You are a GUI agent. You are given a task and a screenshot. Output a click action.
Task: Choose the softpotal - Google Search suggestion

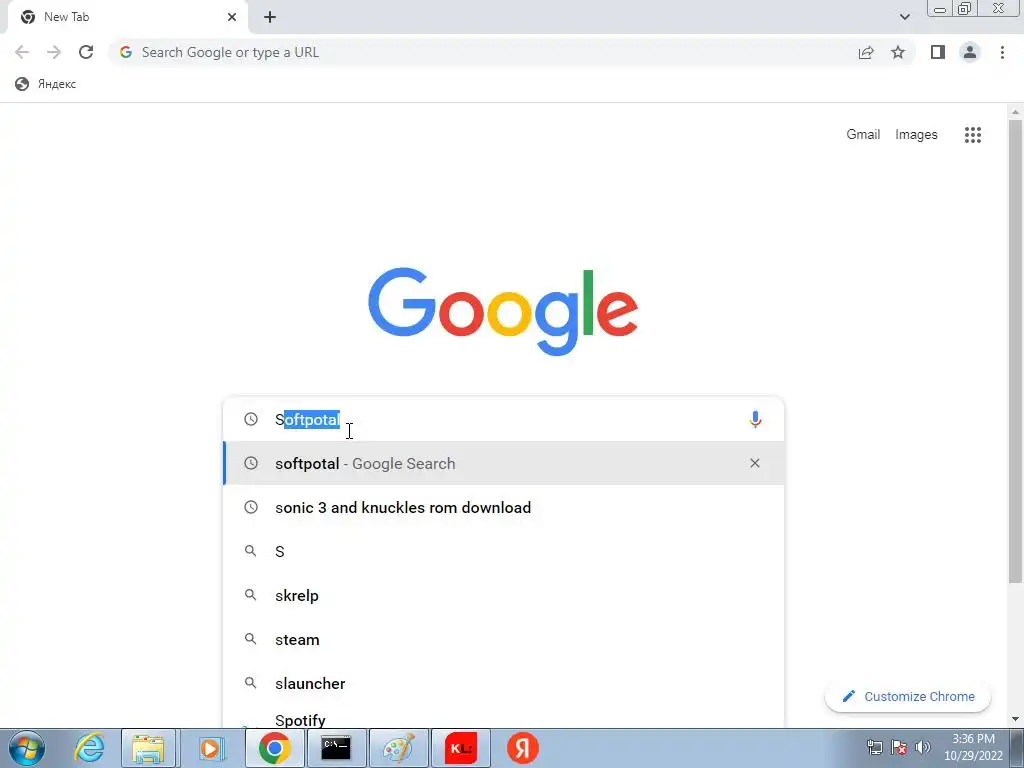(x=503, y=463)
